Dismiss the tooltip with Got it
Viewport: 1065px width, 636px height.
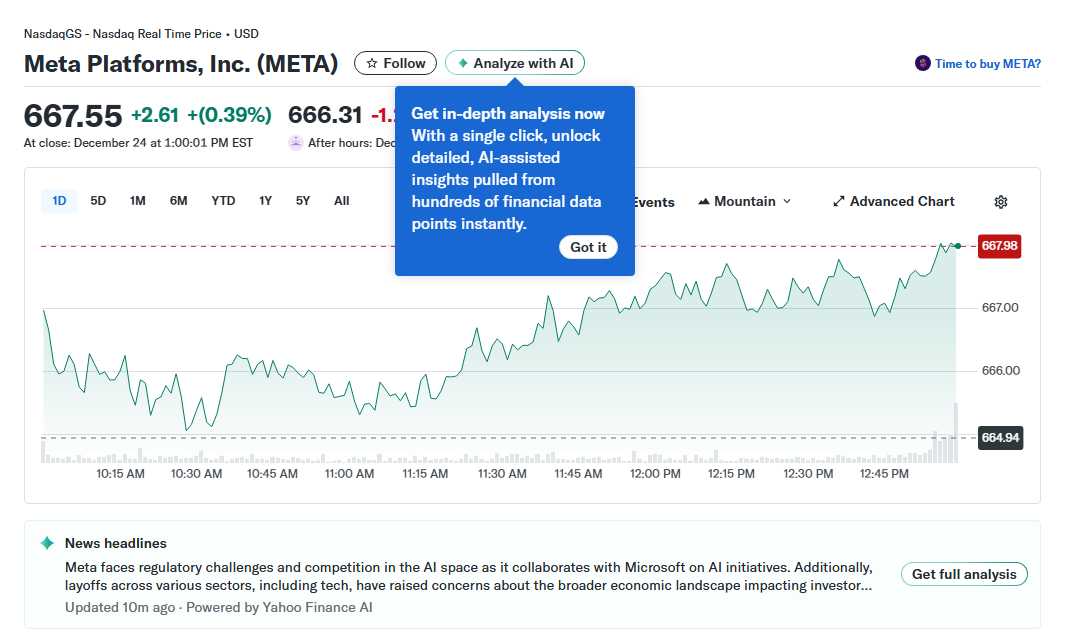pyautogui.click(x=588, y=247)
